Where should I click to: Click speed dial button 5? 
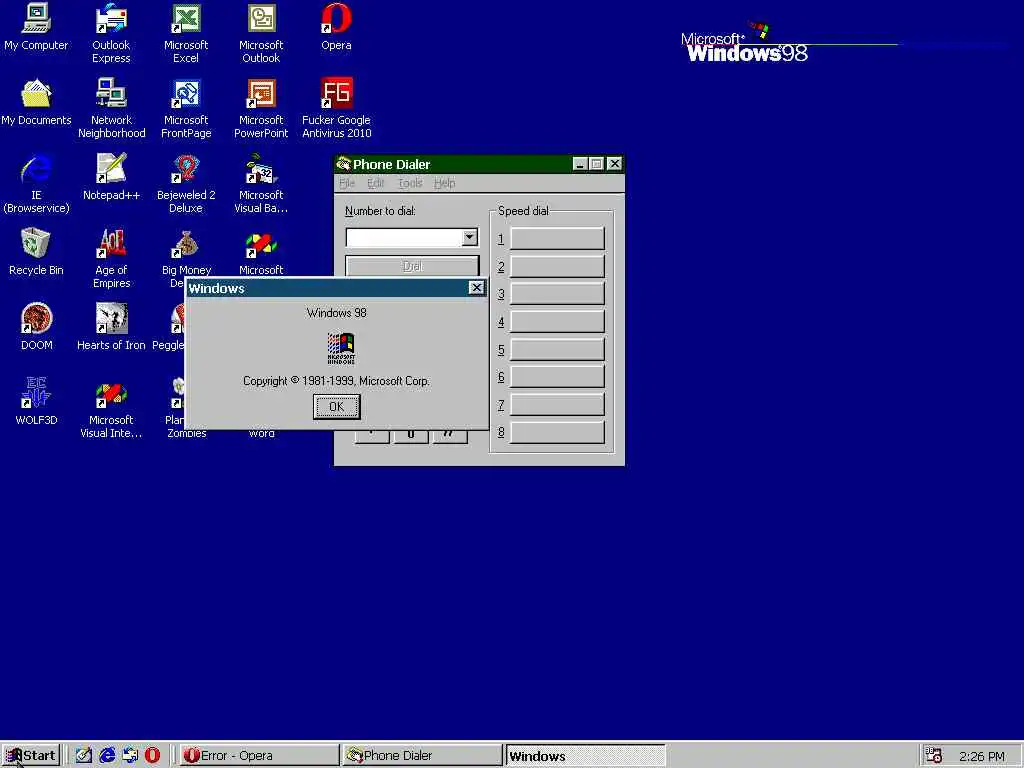tap(557, 349)
